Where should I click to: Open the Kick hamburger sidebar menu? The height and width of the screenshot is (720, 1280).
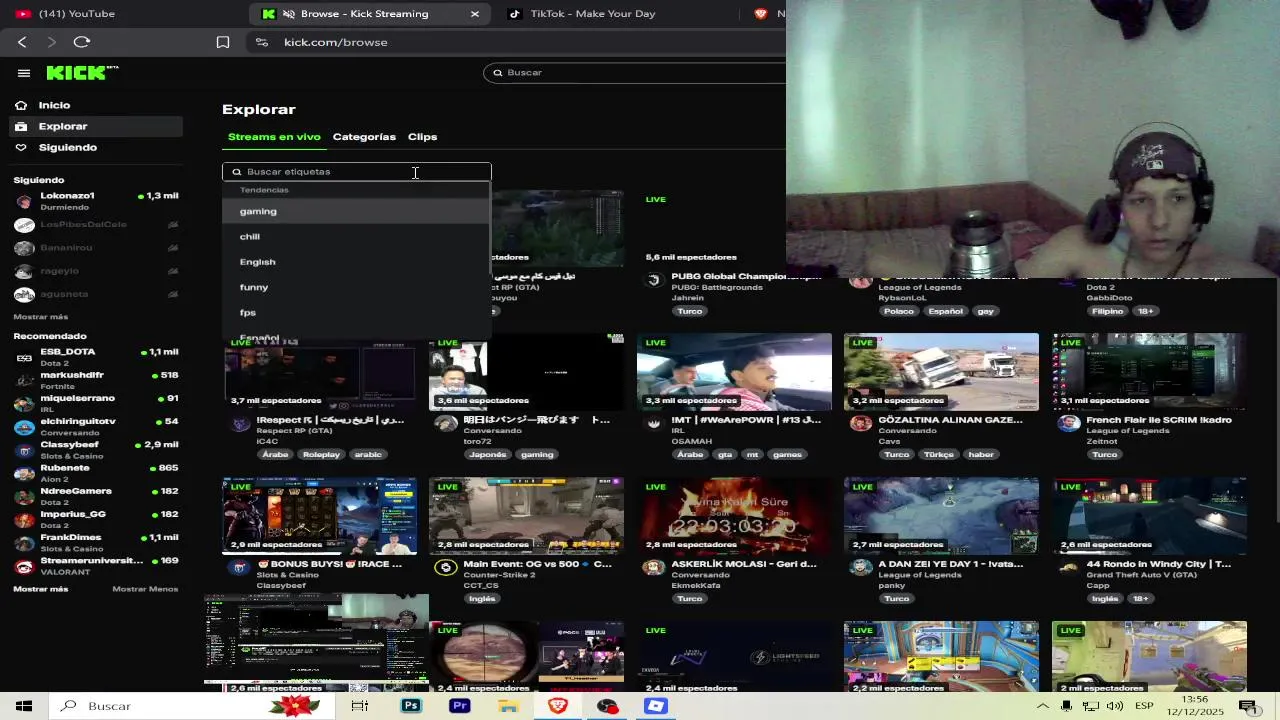click(x=24, y=73)
